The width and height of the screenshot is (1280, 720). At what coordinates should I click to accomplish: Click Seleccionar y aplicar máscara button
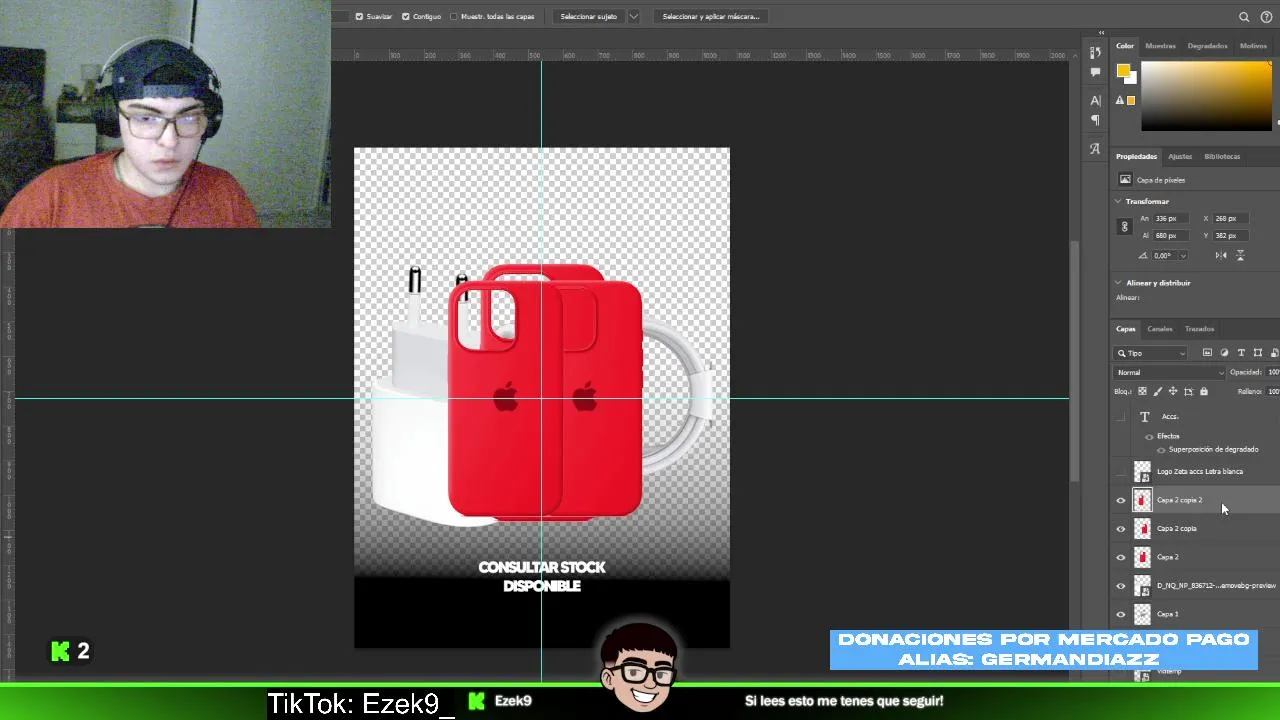711,16
